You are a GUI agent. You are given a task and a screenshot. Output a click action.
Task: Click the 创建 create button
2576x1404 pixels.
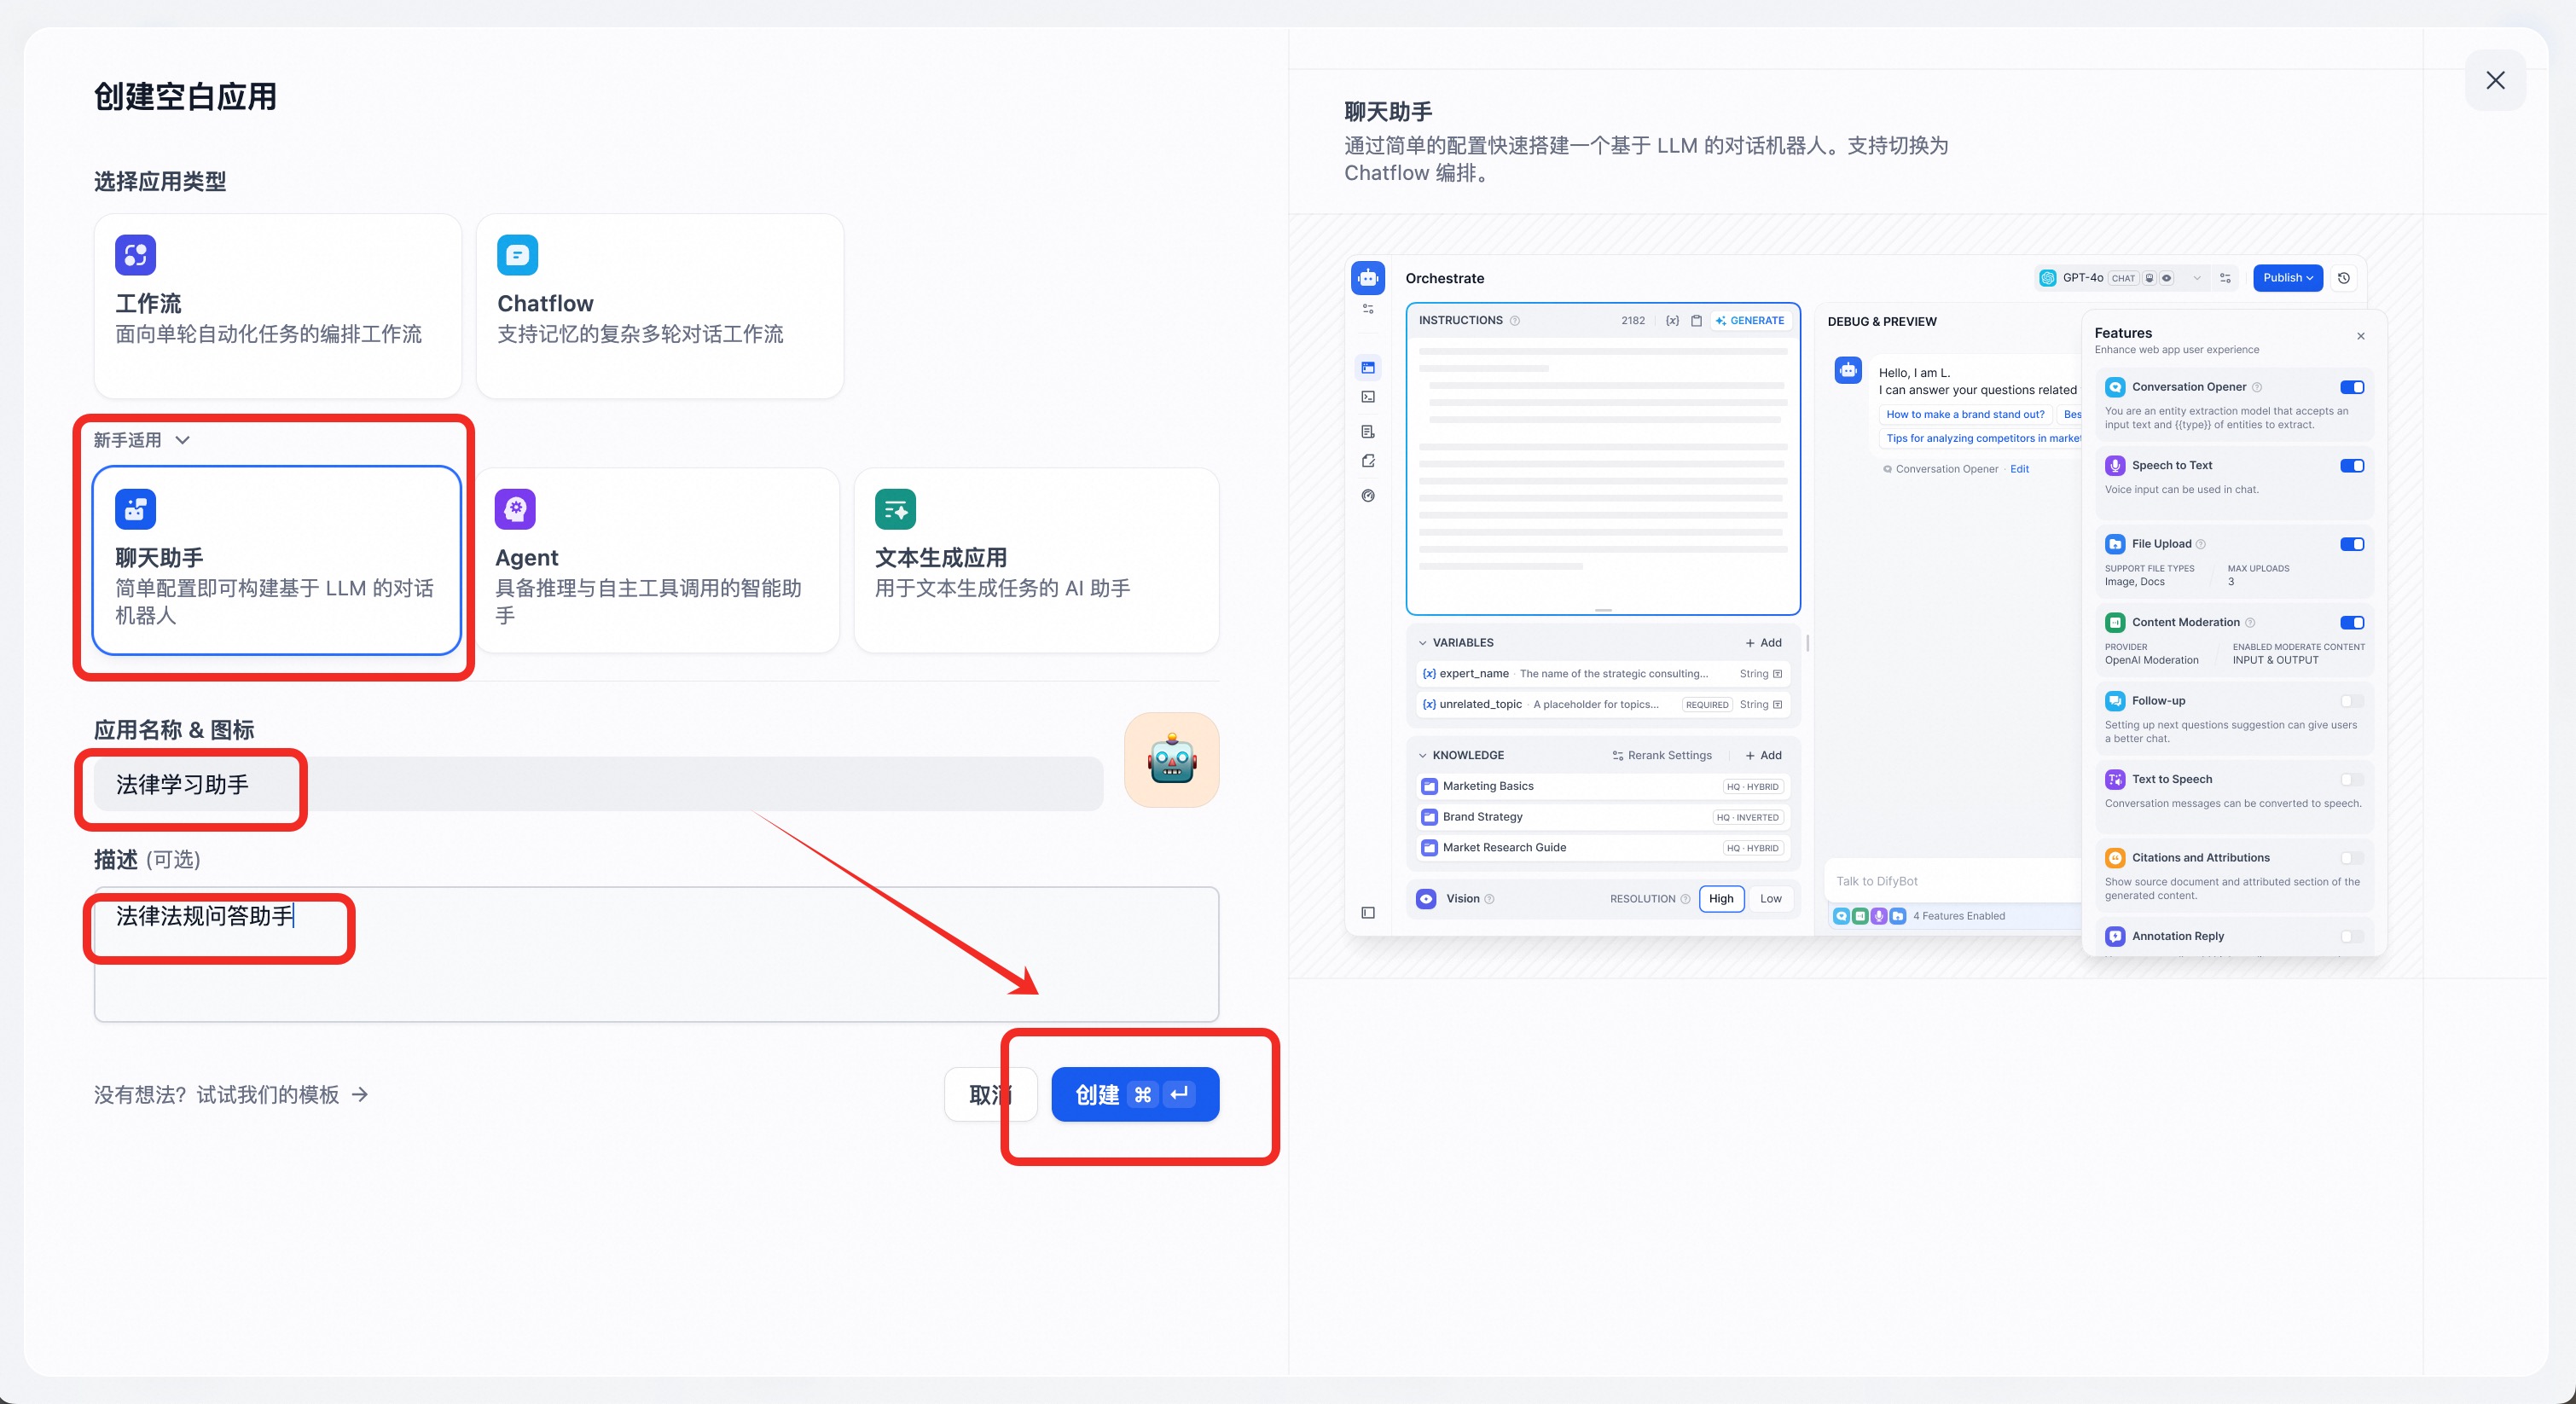pyautogui.click(x=1134, y=1095)
